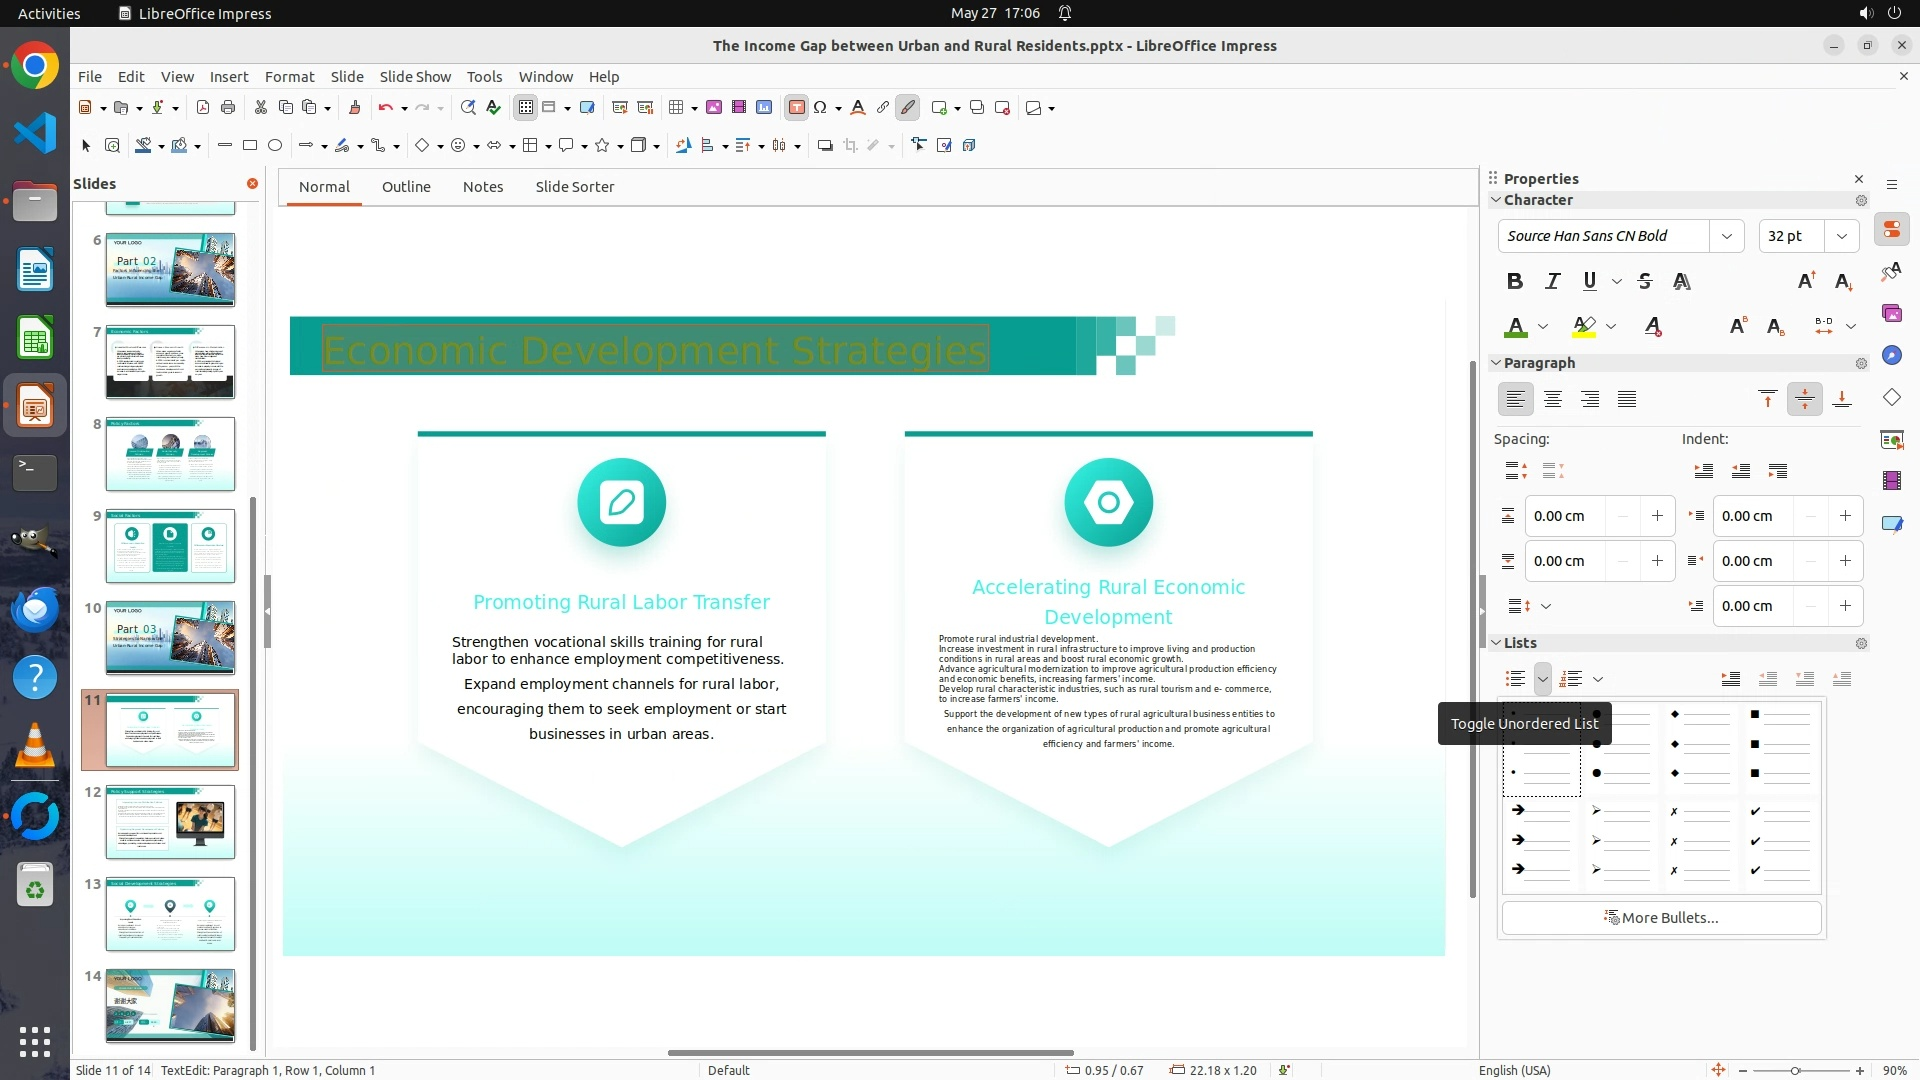Click the More Bullets button
The width and height of the screenshot is (1920, 1080).
(x=1661, y=918)
